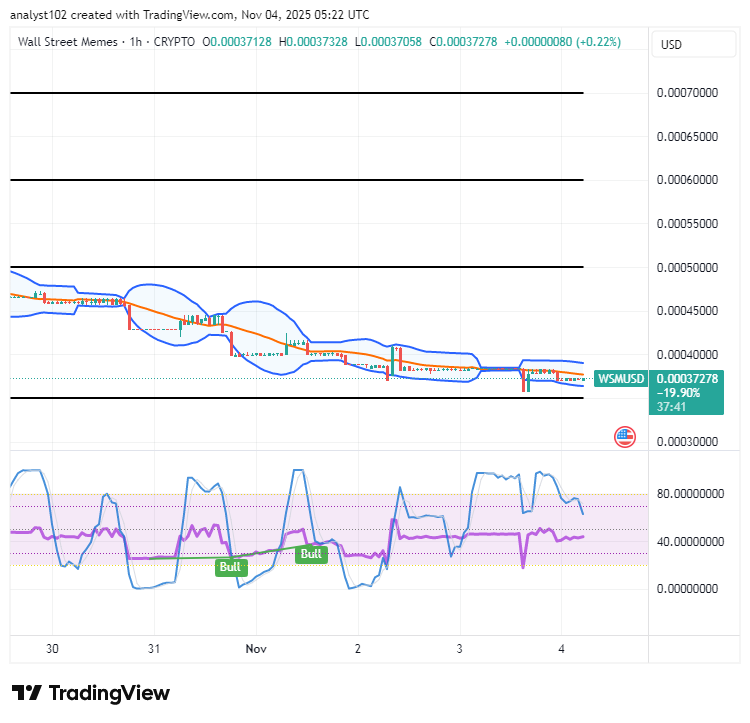Click the -19.90% change in price tag
Image resolution: width=750 pixels, height=723 pixels.
pyautogui.click(x=678, y=393)
